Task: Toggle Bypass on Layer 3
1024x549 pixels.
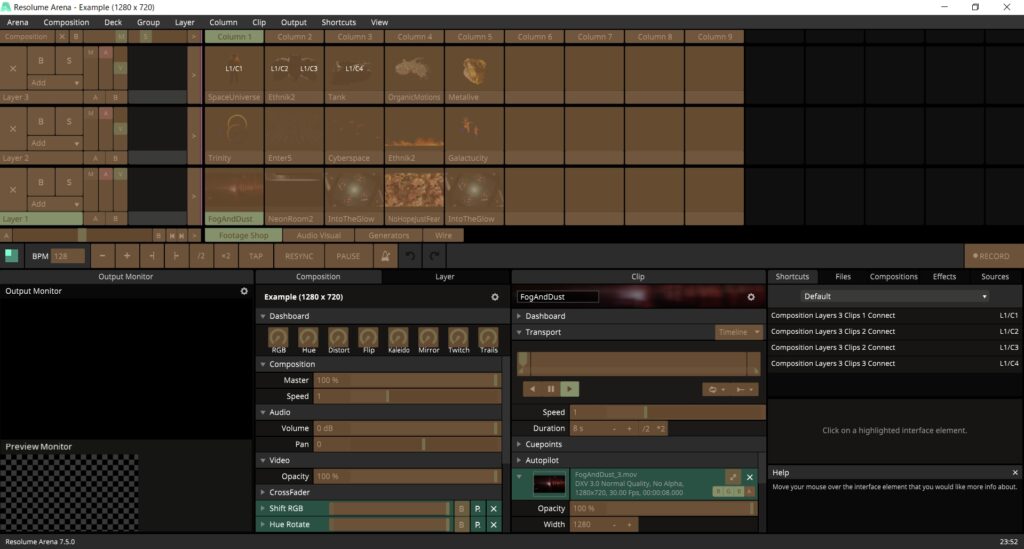Action: [x=40, y=61]
